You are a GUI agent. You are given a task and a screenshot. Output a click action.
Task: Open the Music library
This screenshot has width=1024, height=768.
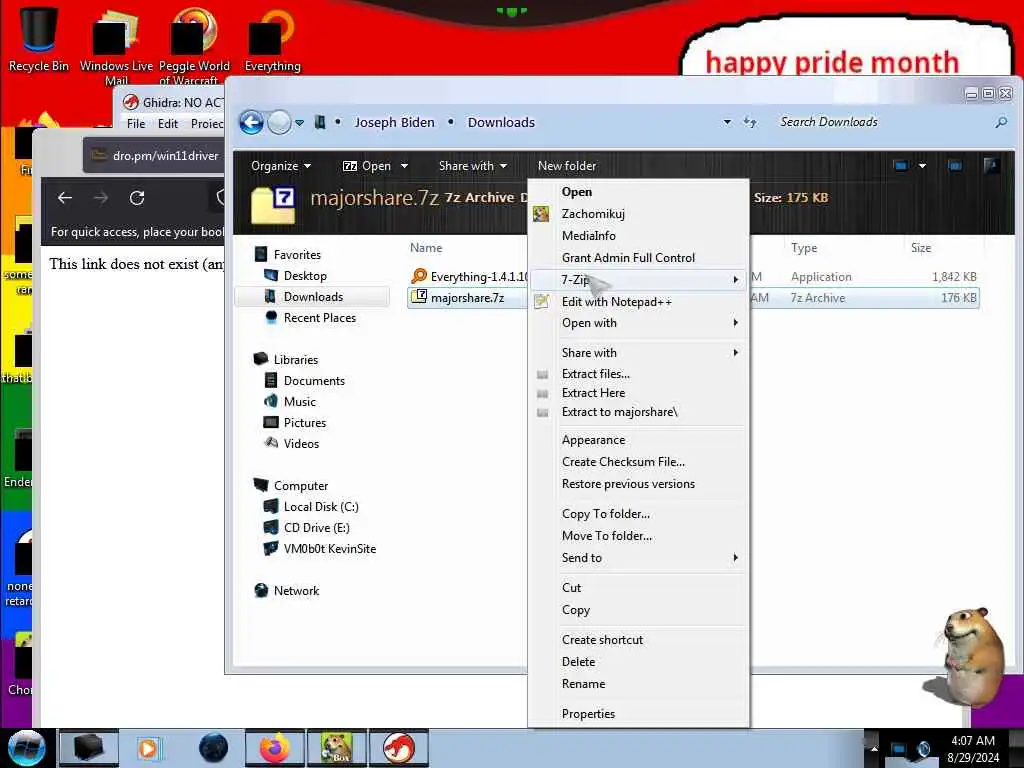pyautogui.click(x=291, y=402)
